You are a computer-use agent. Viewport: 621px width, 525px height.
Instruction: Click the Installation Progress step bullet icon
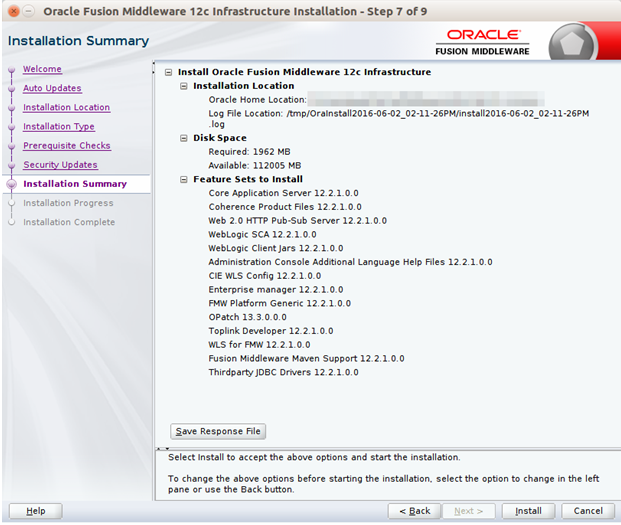(11, 203)
